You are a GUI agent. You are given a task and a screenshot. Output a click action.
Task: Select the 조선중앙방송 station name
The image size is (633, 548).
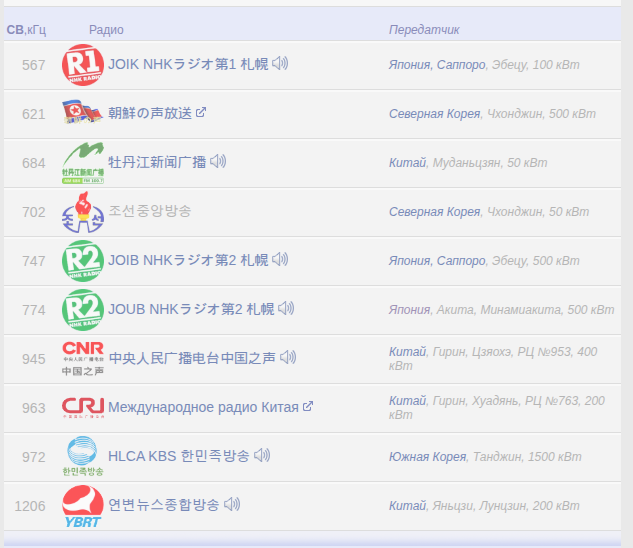[150, 211]
